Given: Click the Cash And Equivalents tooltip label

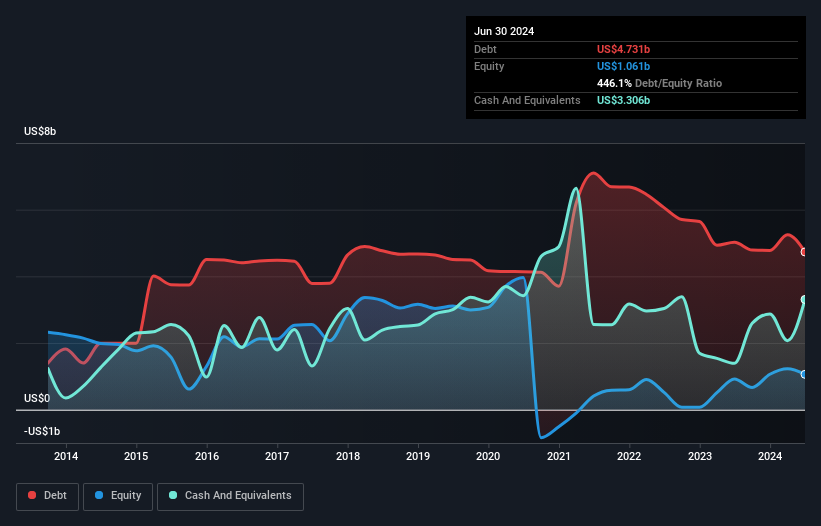Looking at the screenshot, I should point(527,100).
